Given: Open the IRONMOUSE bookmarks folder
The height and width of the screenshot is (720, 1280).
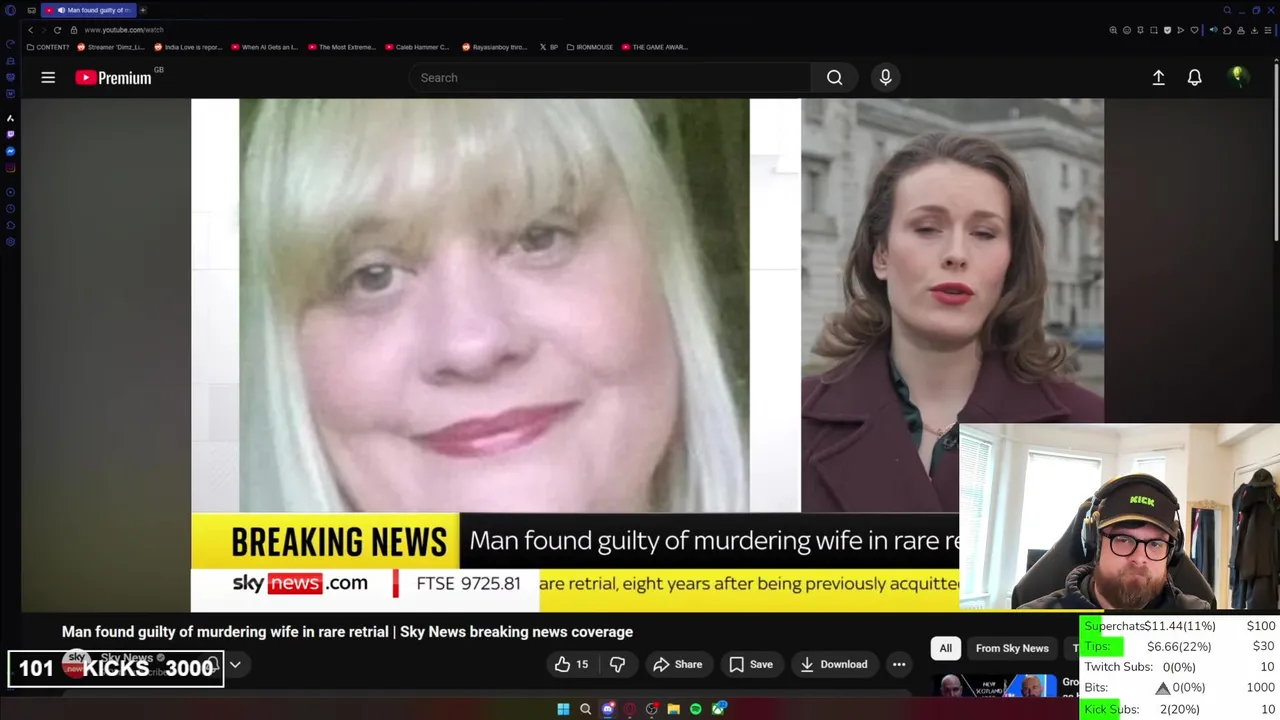Looking at the screenshot, I should coord(590,47).
